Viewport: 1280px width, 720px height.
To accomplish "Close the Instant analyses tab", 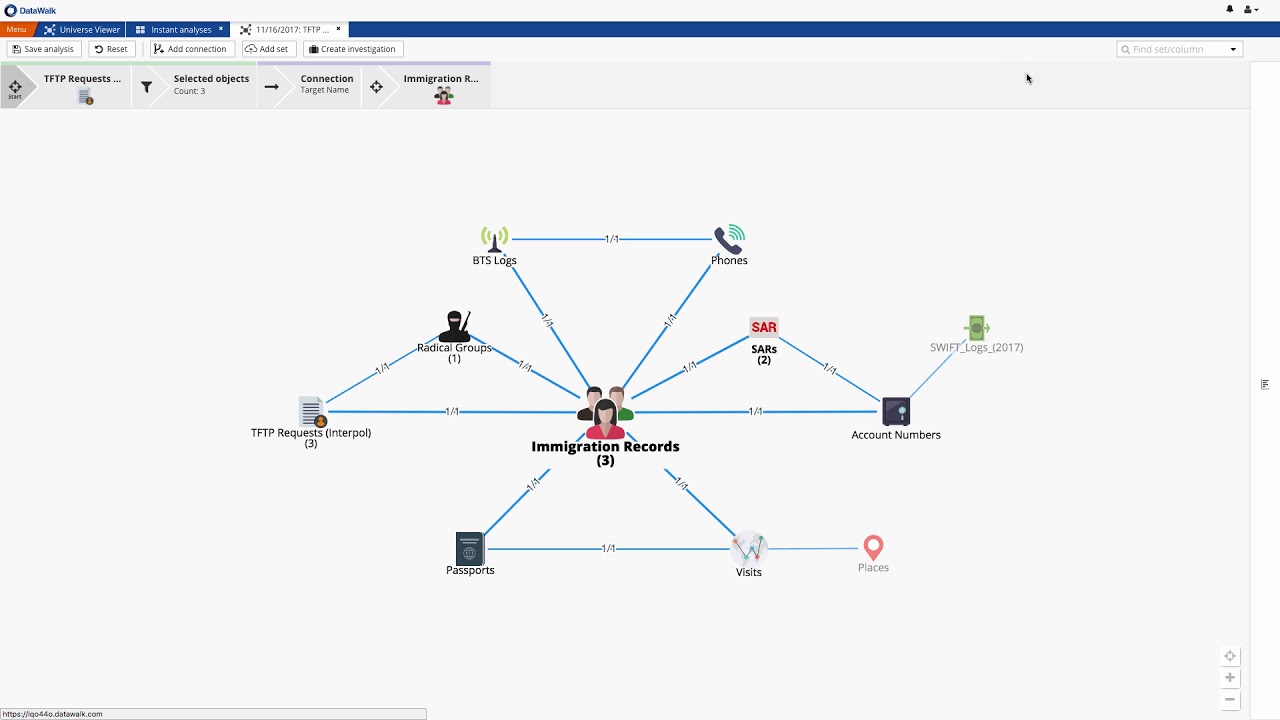I will click(x=221, y=29).
